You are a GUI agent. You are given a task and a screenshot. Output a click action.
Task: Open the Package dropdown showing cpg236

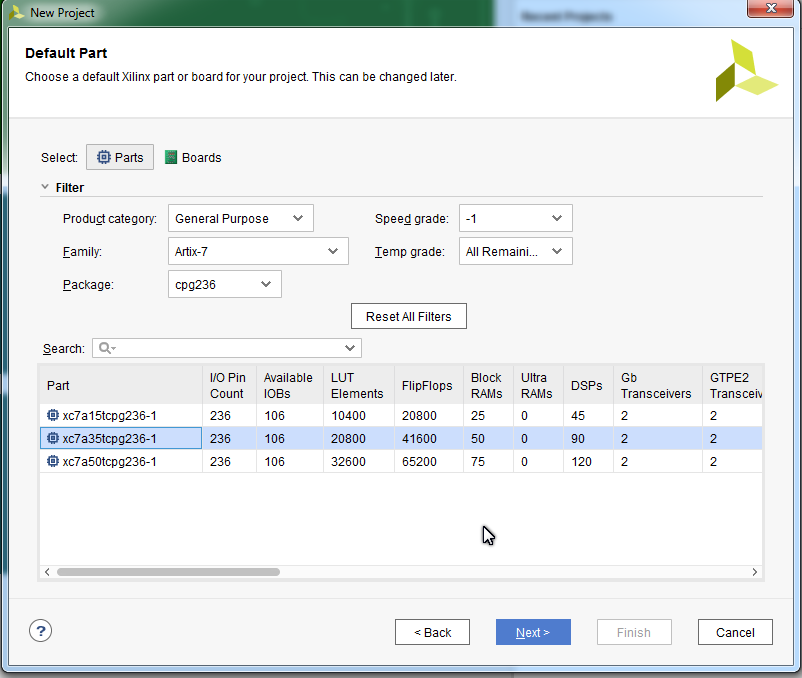pos(225,284)
